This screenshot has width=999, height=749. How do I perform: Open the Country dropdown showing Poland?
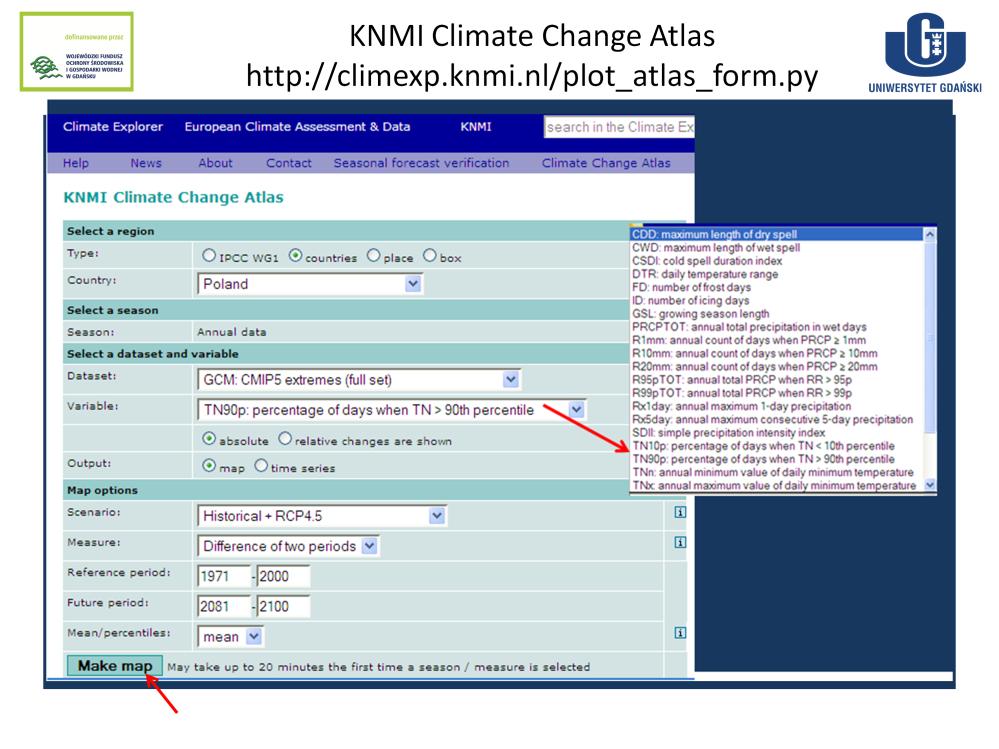pos(310,284)
